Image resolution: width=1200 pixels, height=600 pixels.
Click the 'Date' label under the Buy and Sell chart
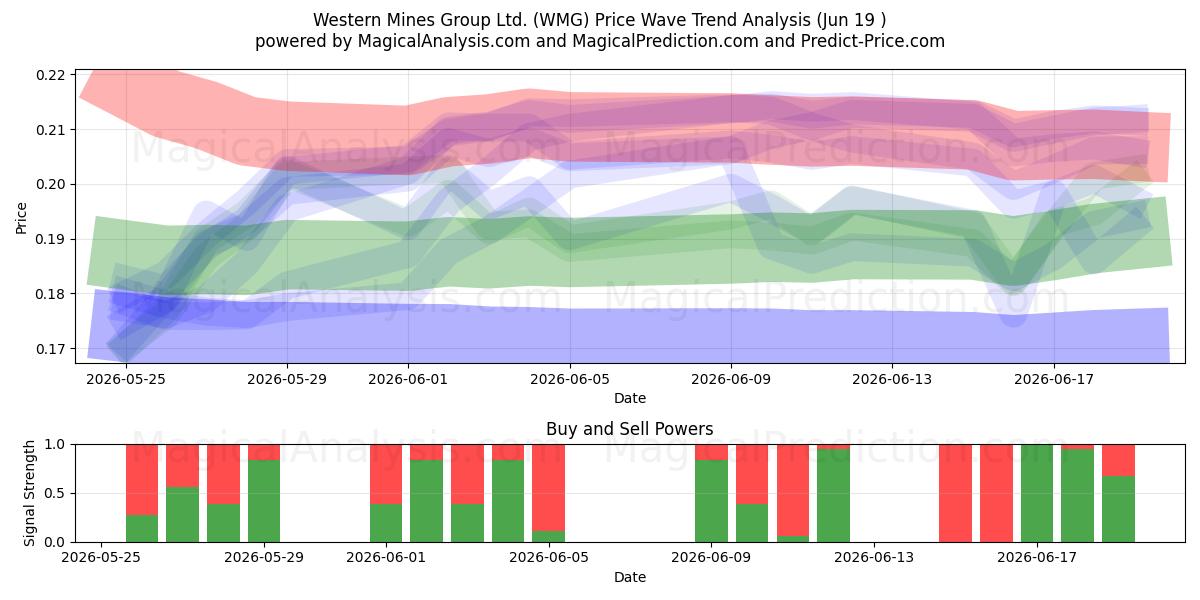coord(630,577)
